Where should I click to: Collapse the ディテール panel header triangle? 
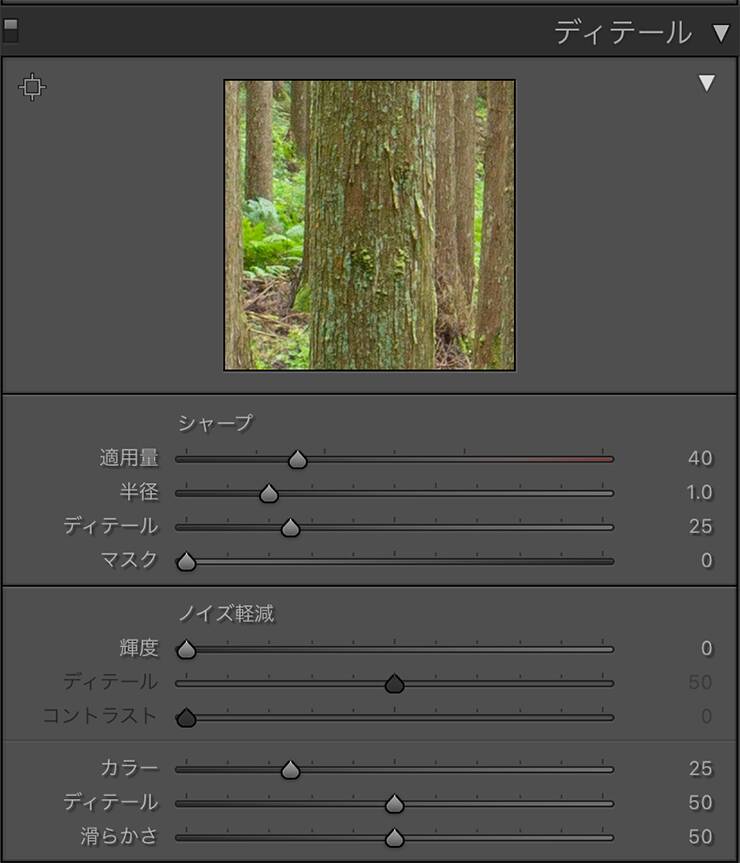721,33
